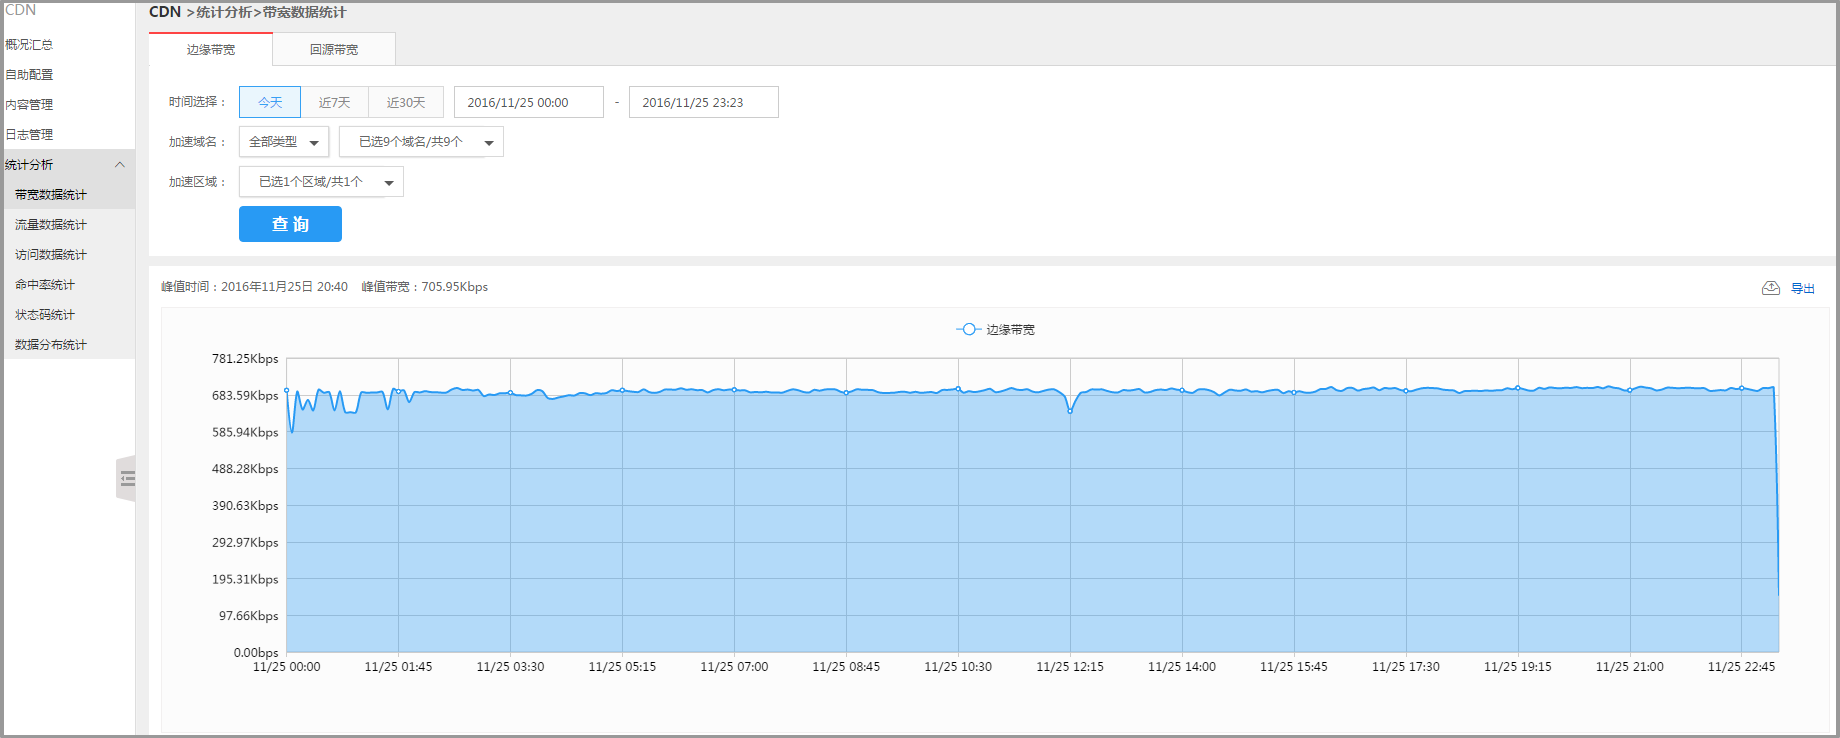Image resolution: width=1840 pixels, height=738 pixels.
Task: Collapse the 统计分析 menu chevron
Action: [120, 165]
